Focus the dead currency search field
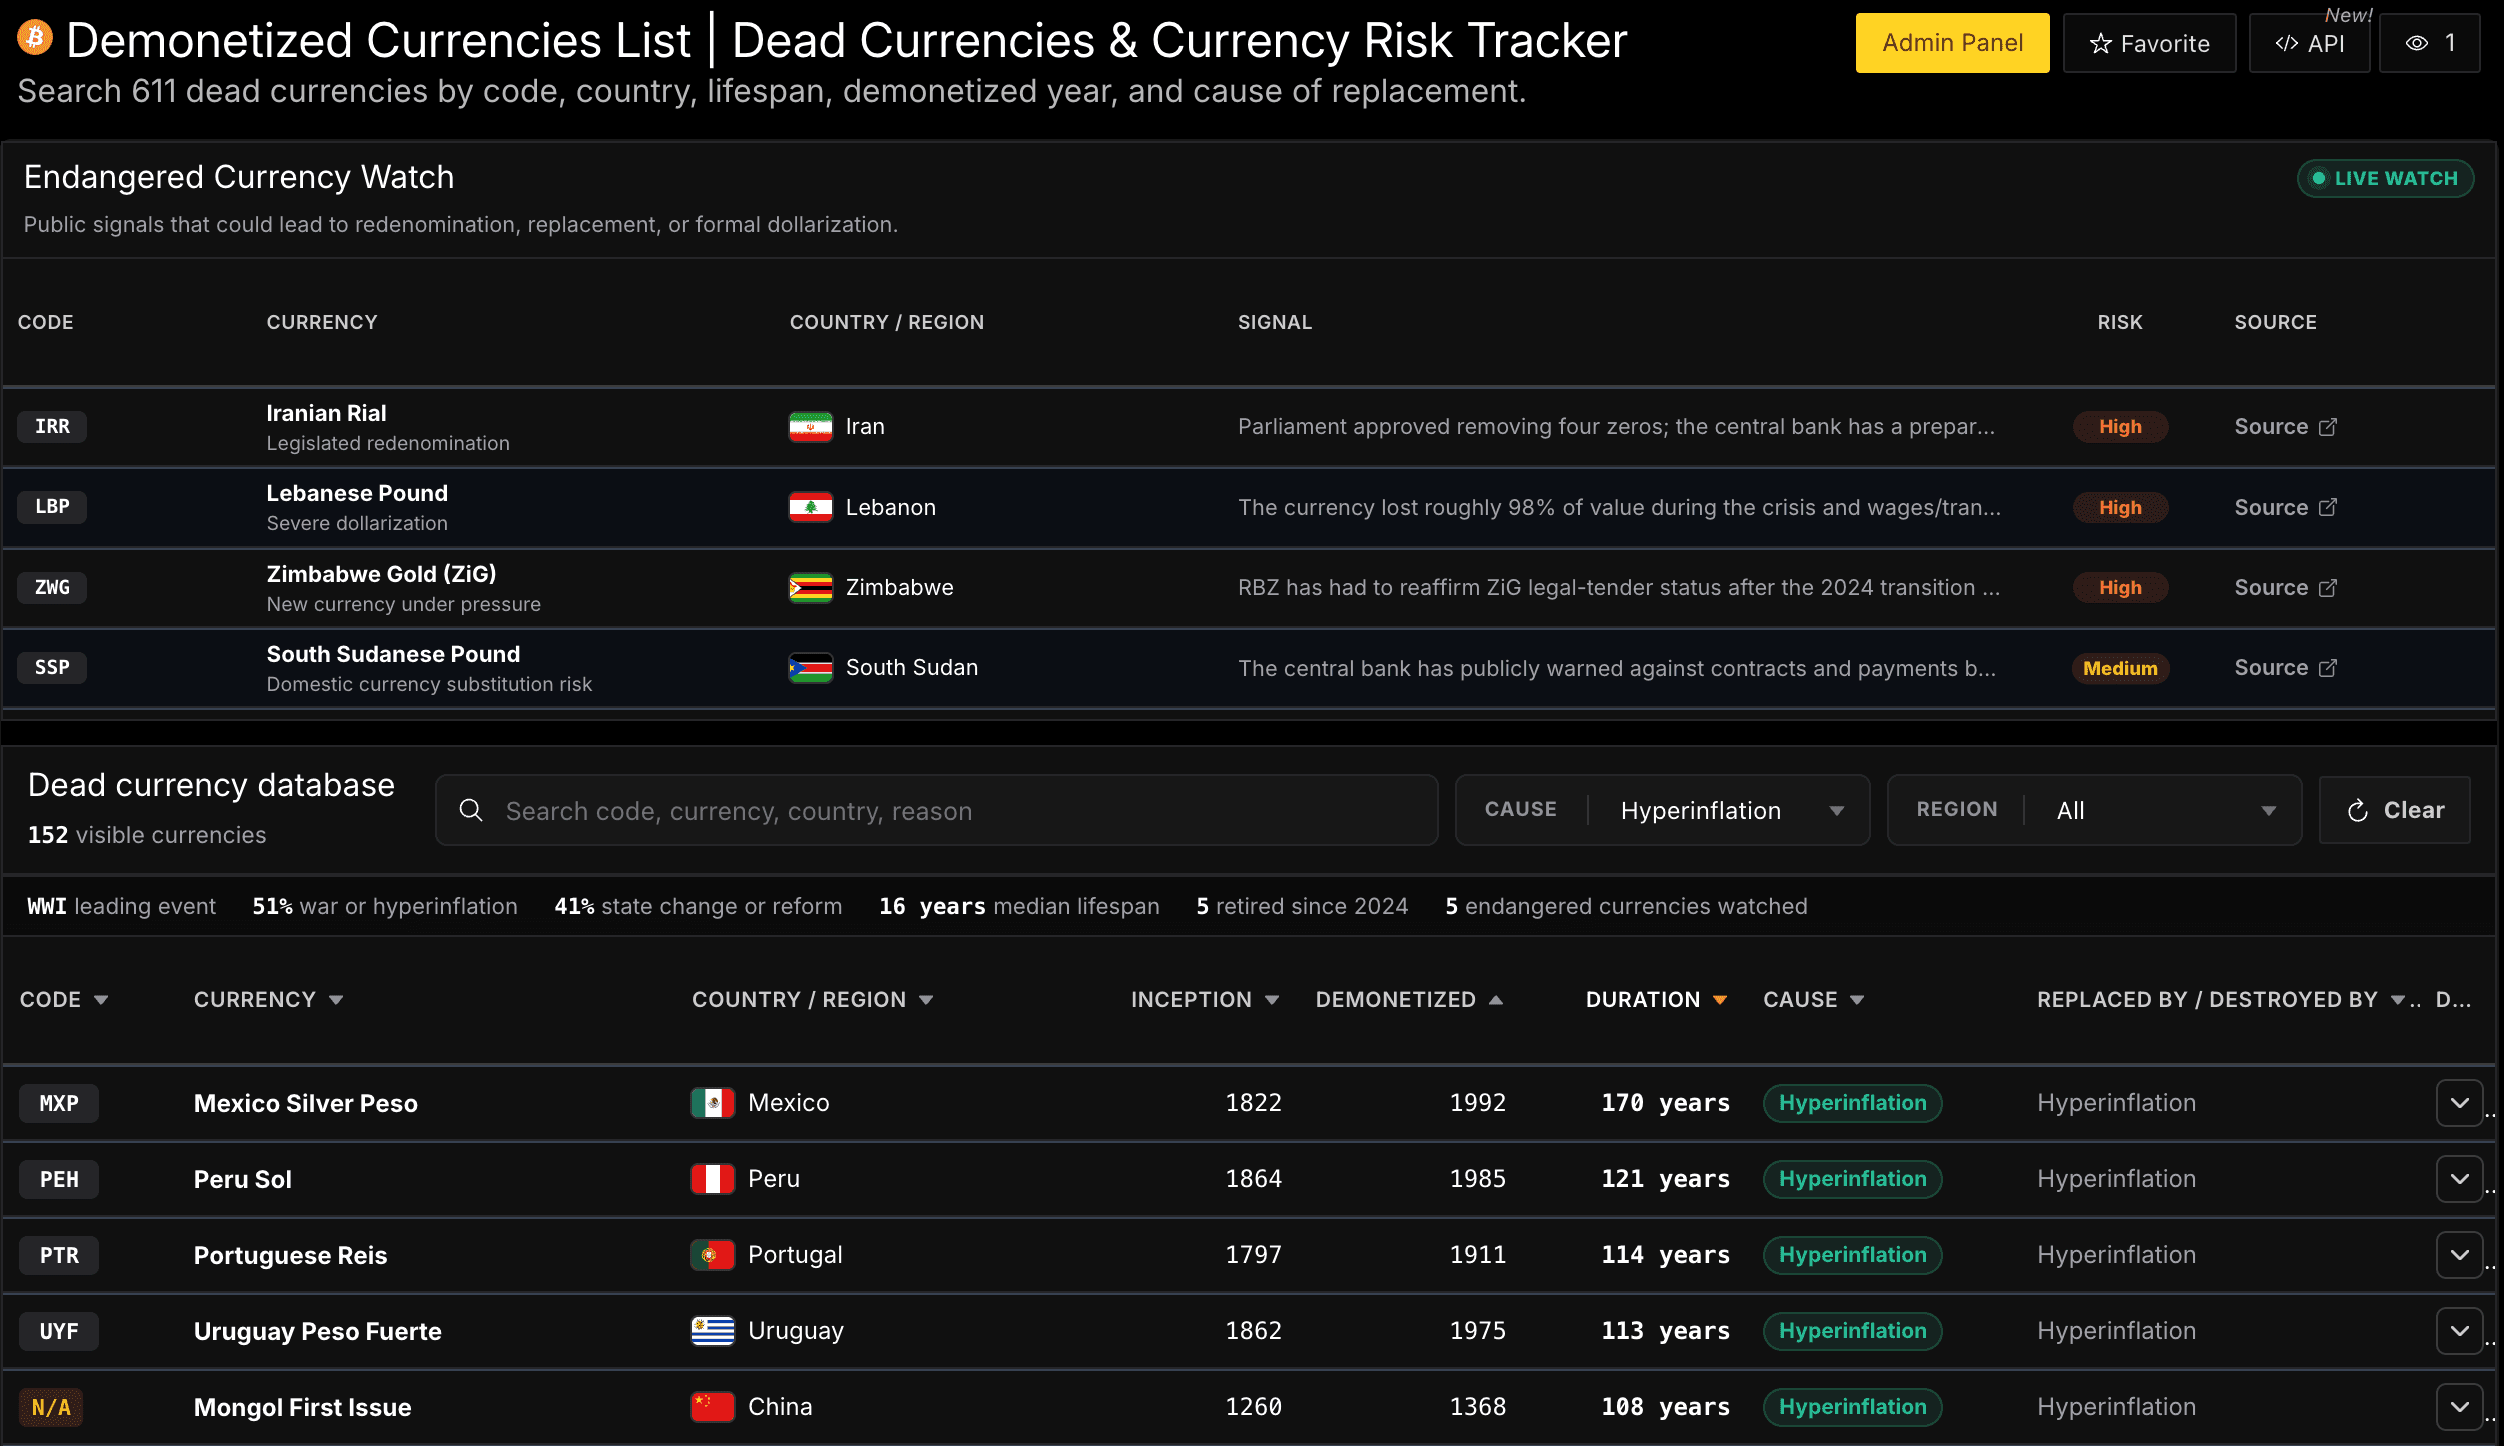This screenshot has width=2504, height=1446. (936, 810)
